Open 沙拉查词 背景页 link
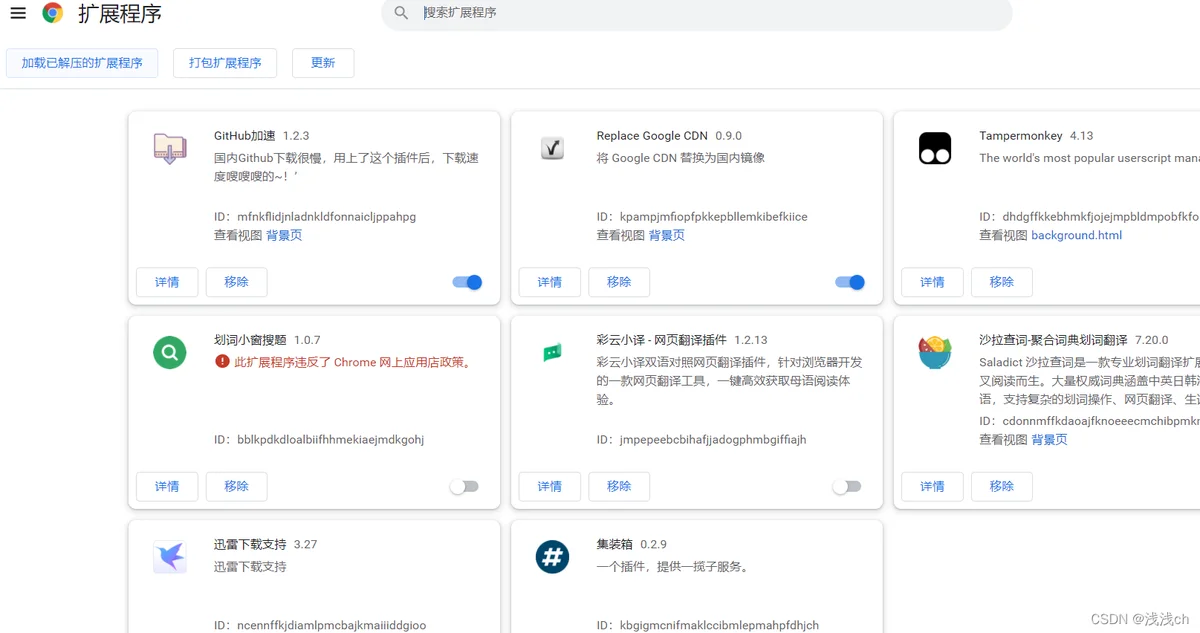Image resolution: width=1200 pixels, height=633 pixels. click(x=1049, y=439)
